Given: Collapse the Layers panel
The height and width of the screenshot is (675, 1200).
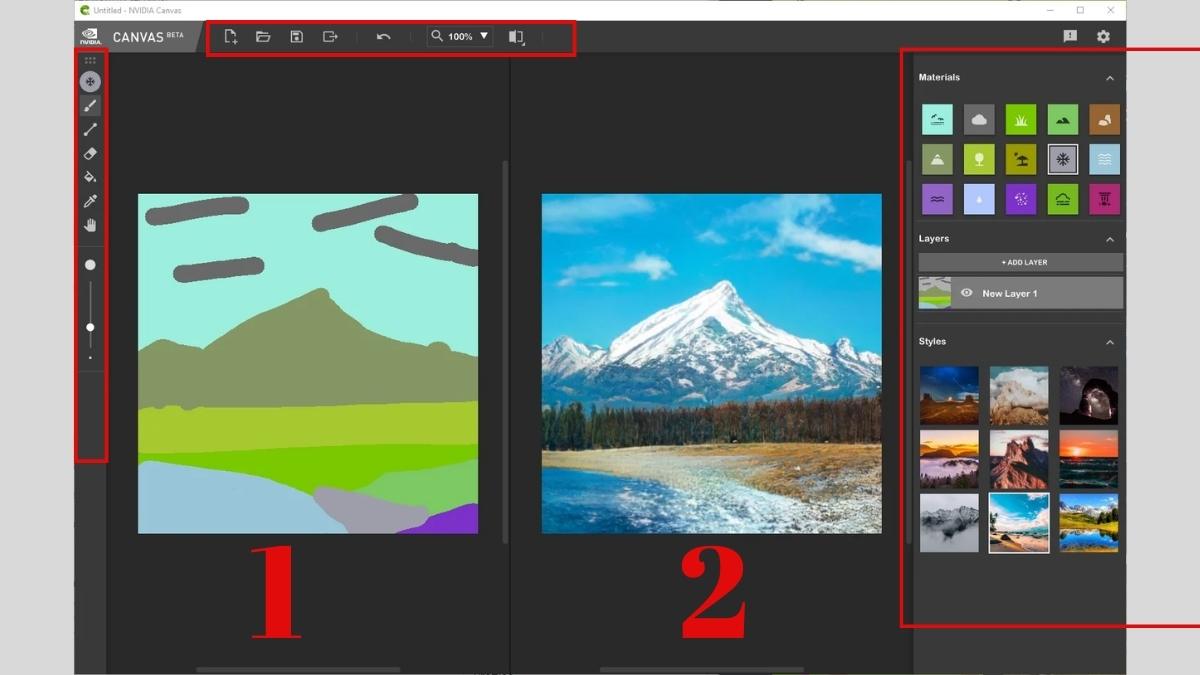Looking at the screenshot, I should coord(1109,240).
